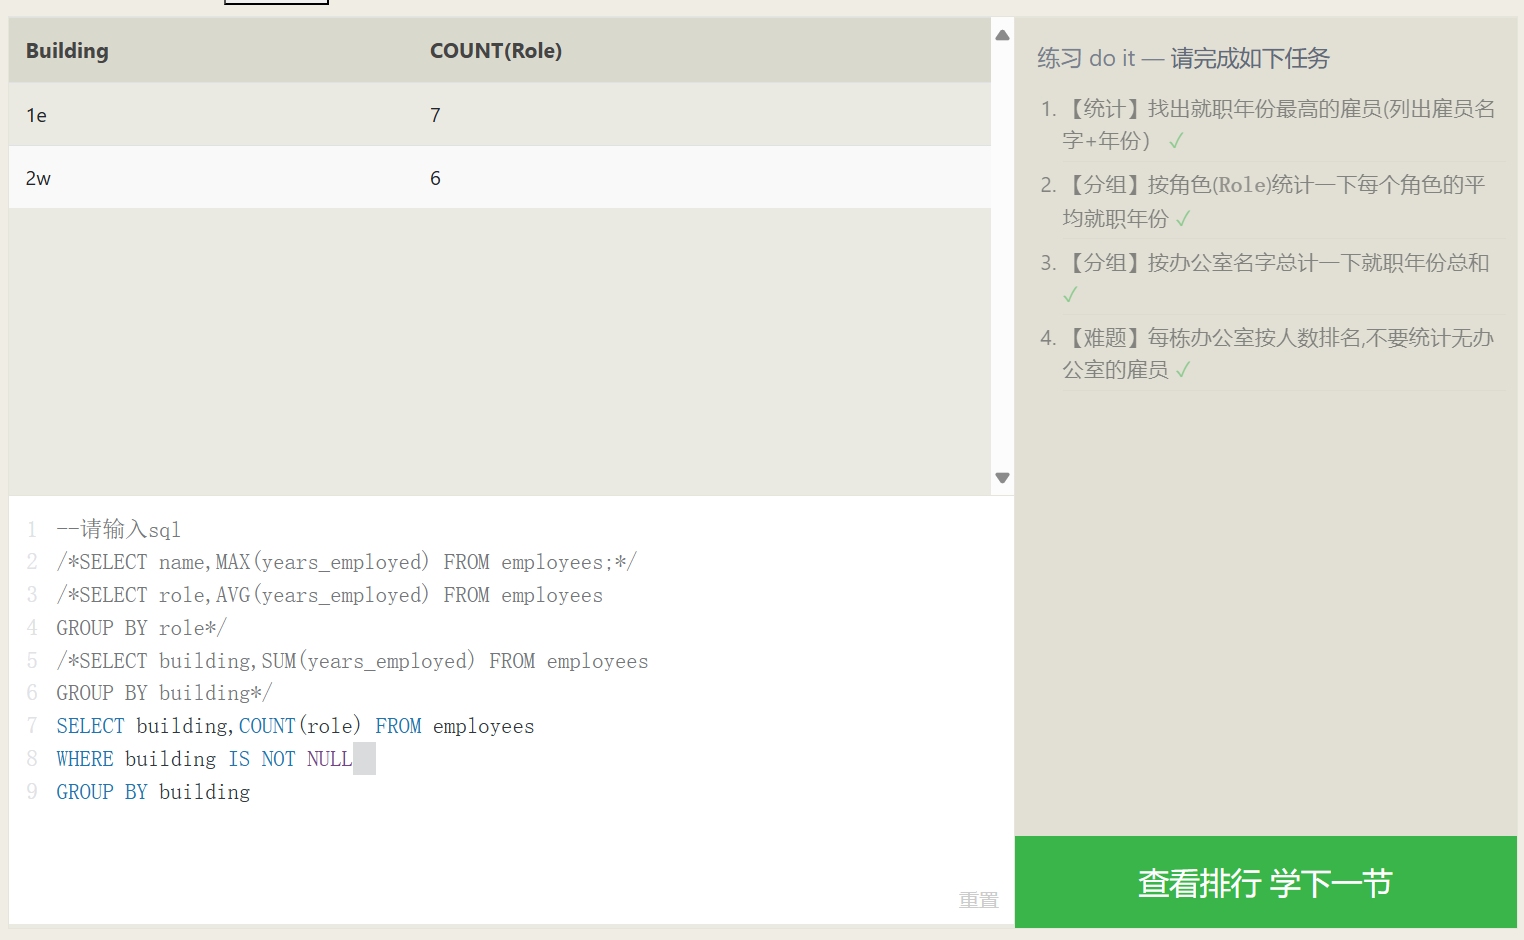Click the SELECT building,COUNT(role) code line

295,726
